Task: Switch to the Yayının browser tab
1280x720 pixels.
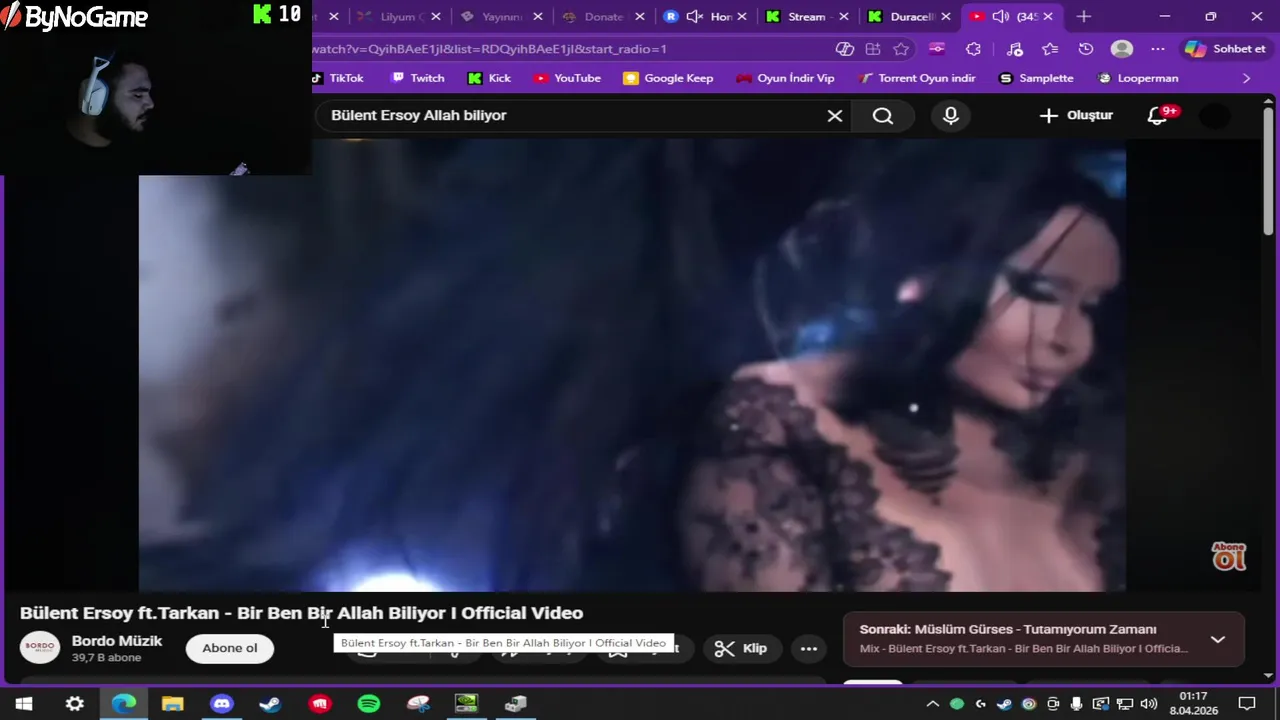Action: (x=502, y=17)
